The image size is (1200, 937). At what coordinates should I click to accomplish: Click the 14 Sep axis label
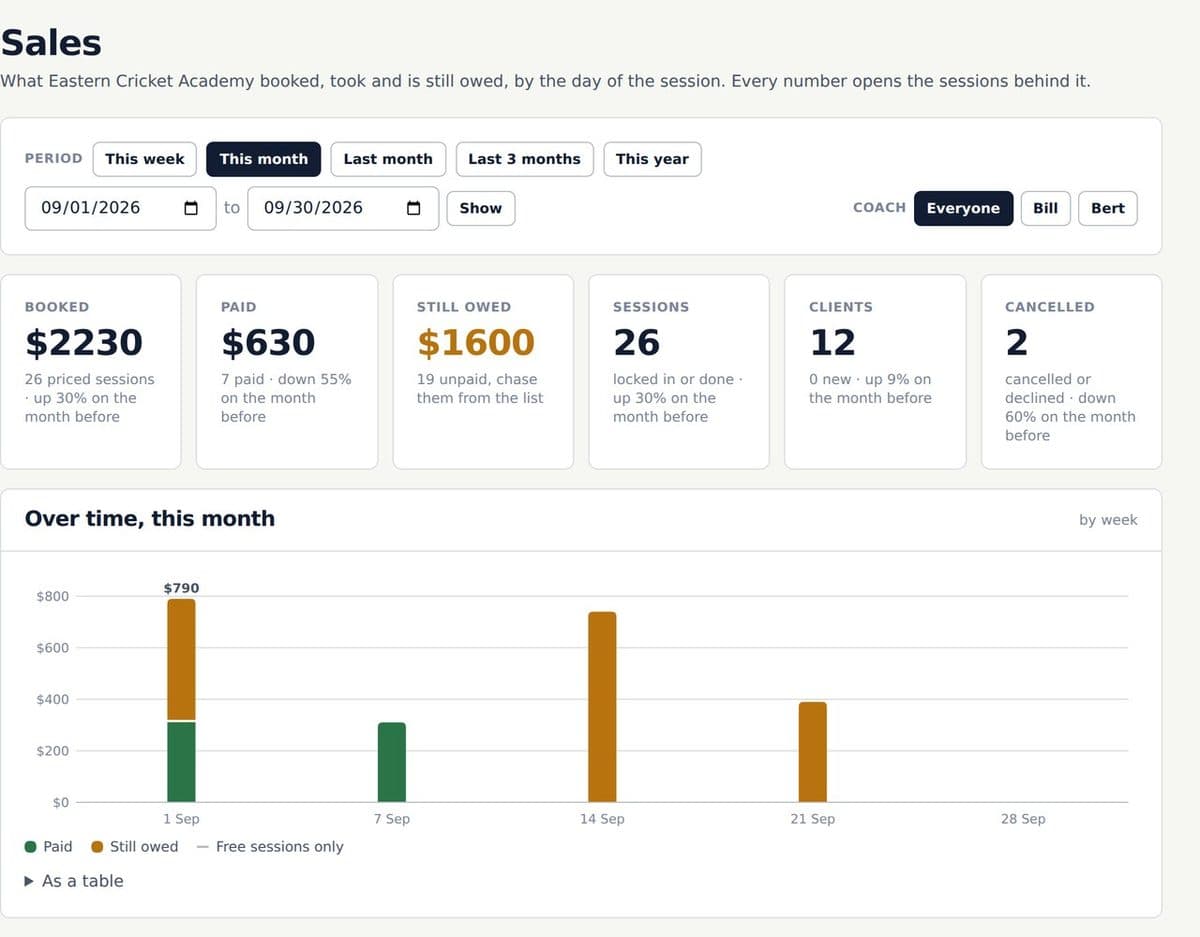(x=602, y=819)
